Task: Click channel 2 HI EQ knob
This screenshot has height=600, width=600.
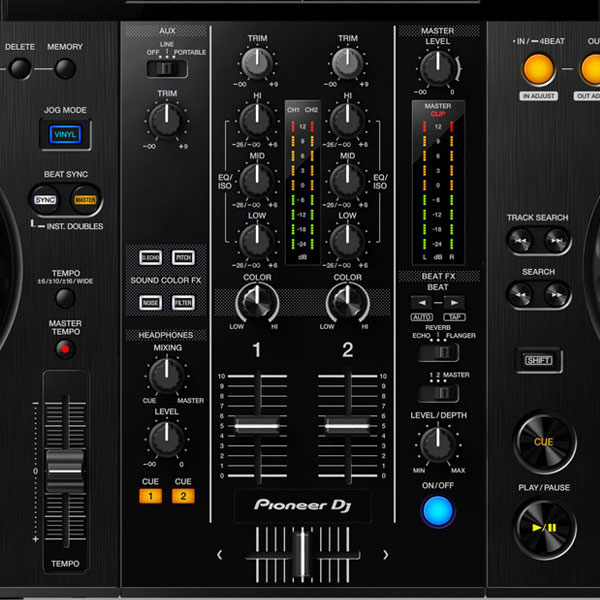Action: (347, 120)
